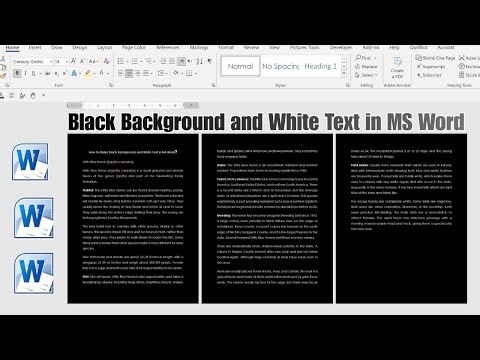Image resolution: width=480 pixels, height=360 pixels.
Task: Open Numbering dropdown arrow
Action: pyautogui.click(x=141, y=61)
